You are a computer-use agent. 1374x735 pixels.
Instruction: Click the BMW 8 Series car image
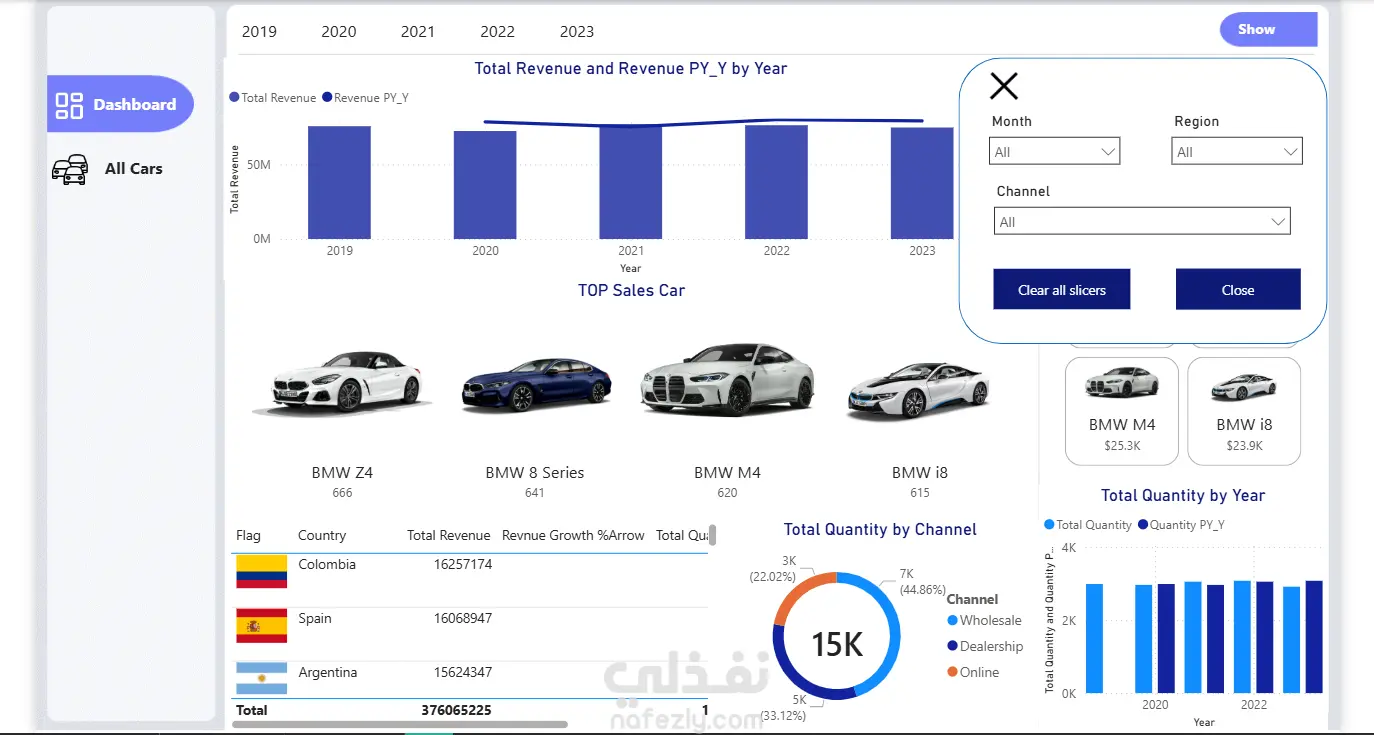click(535, 383)
